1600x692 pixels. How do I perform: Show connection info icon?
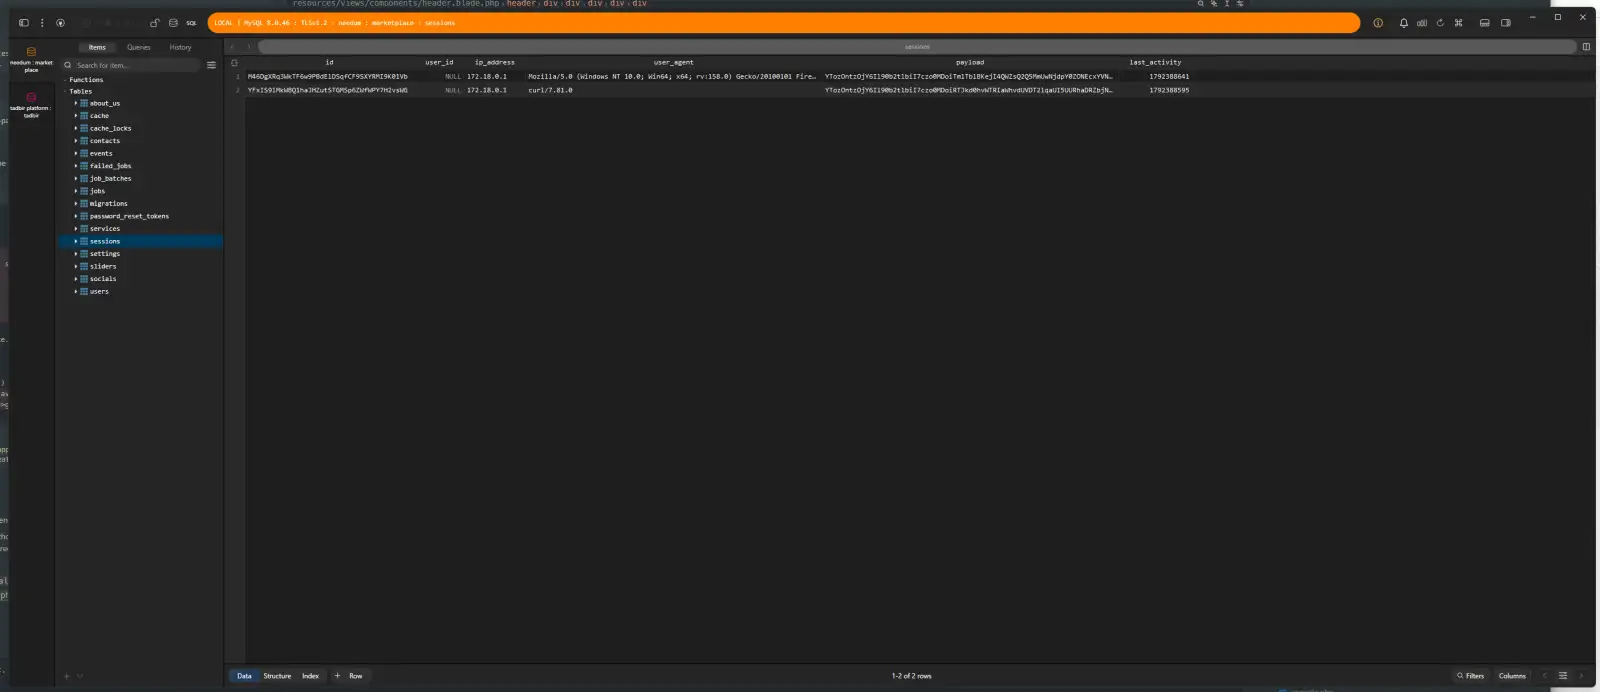coord(1378,23)
